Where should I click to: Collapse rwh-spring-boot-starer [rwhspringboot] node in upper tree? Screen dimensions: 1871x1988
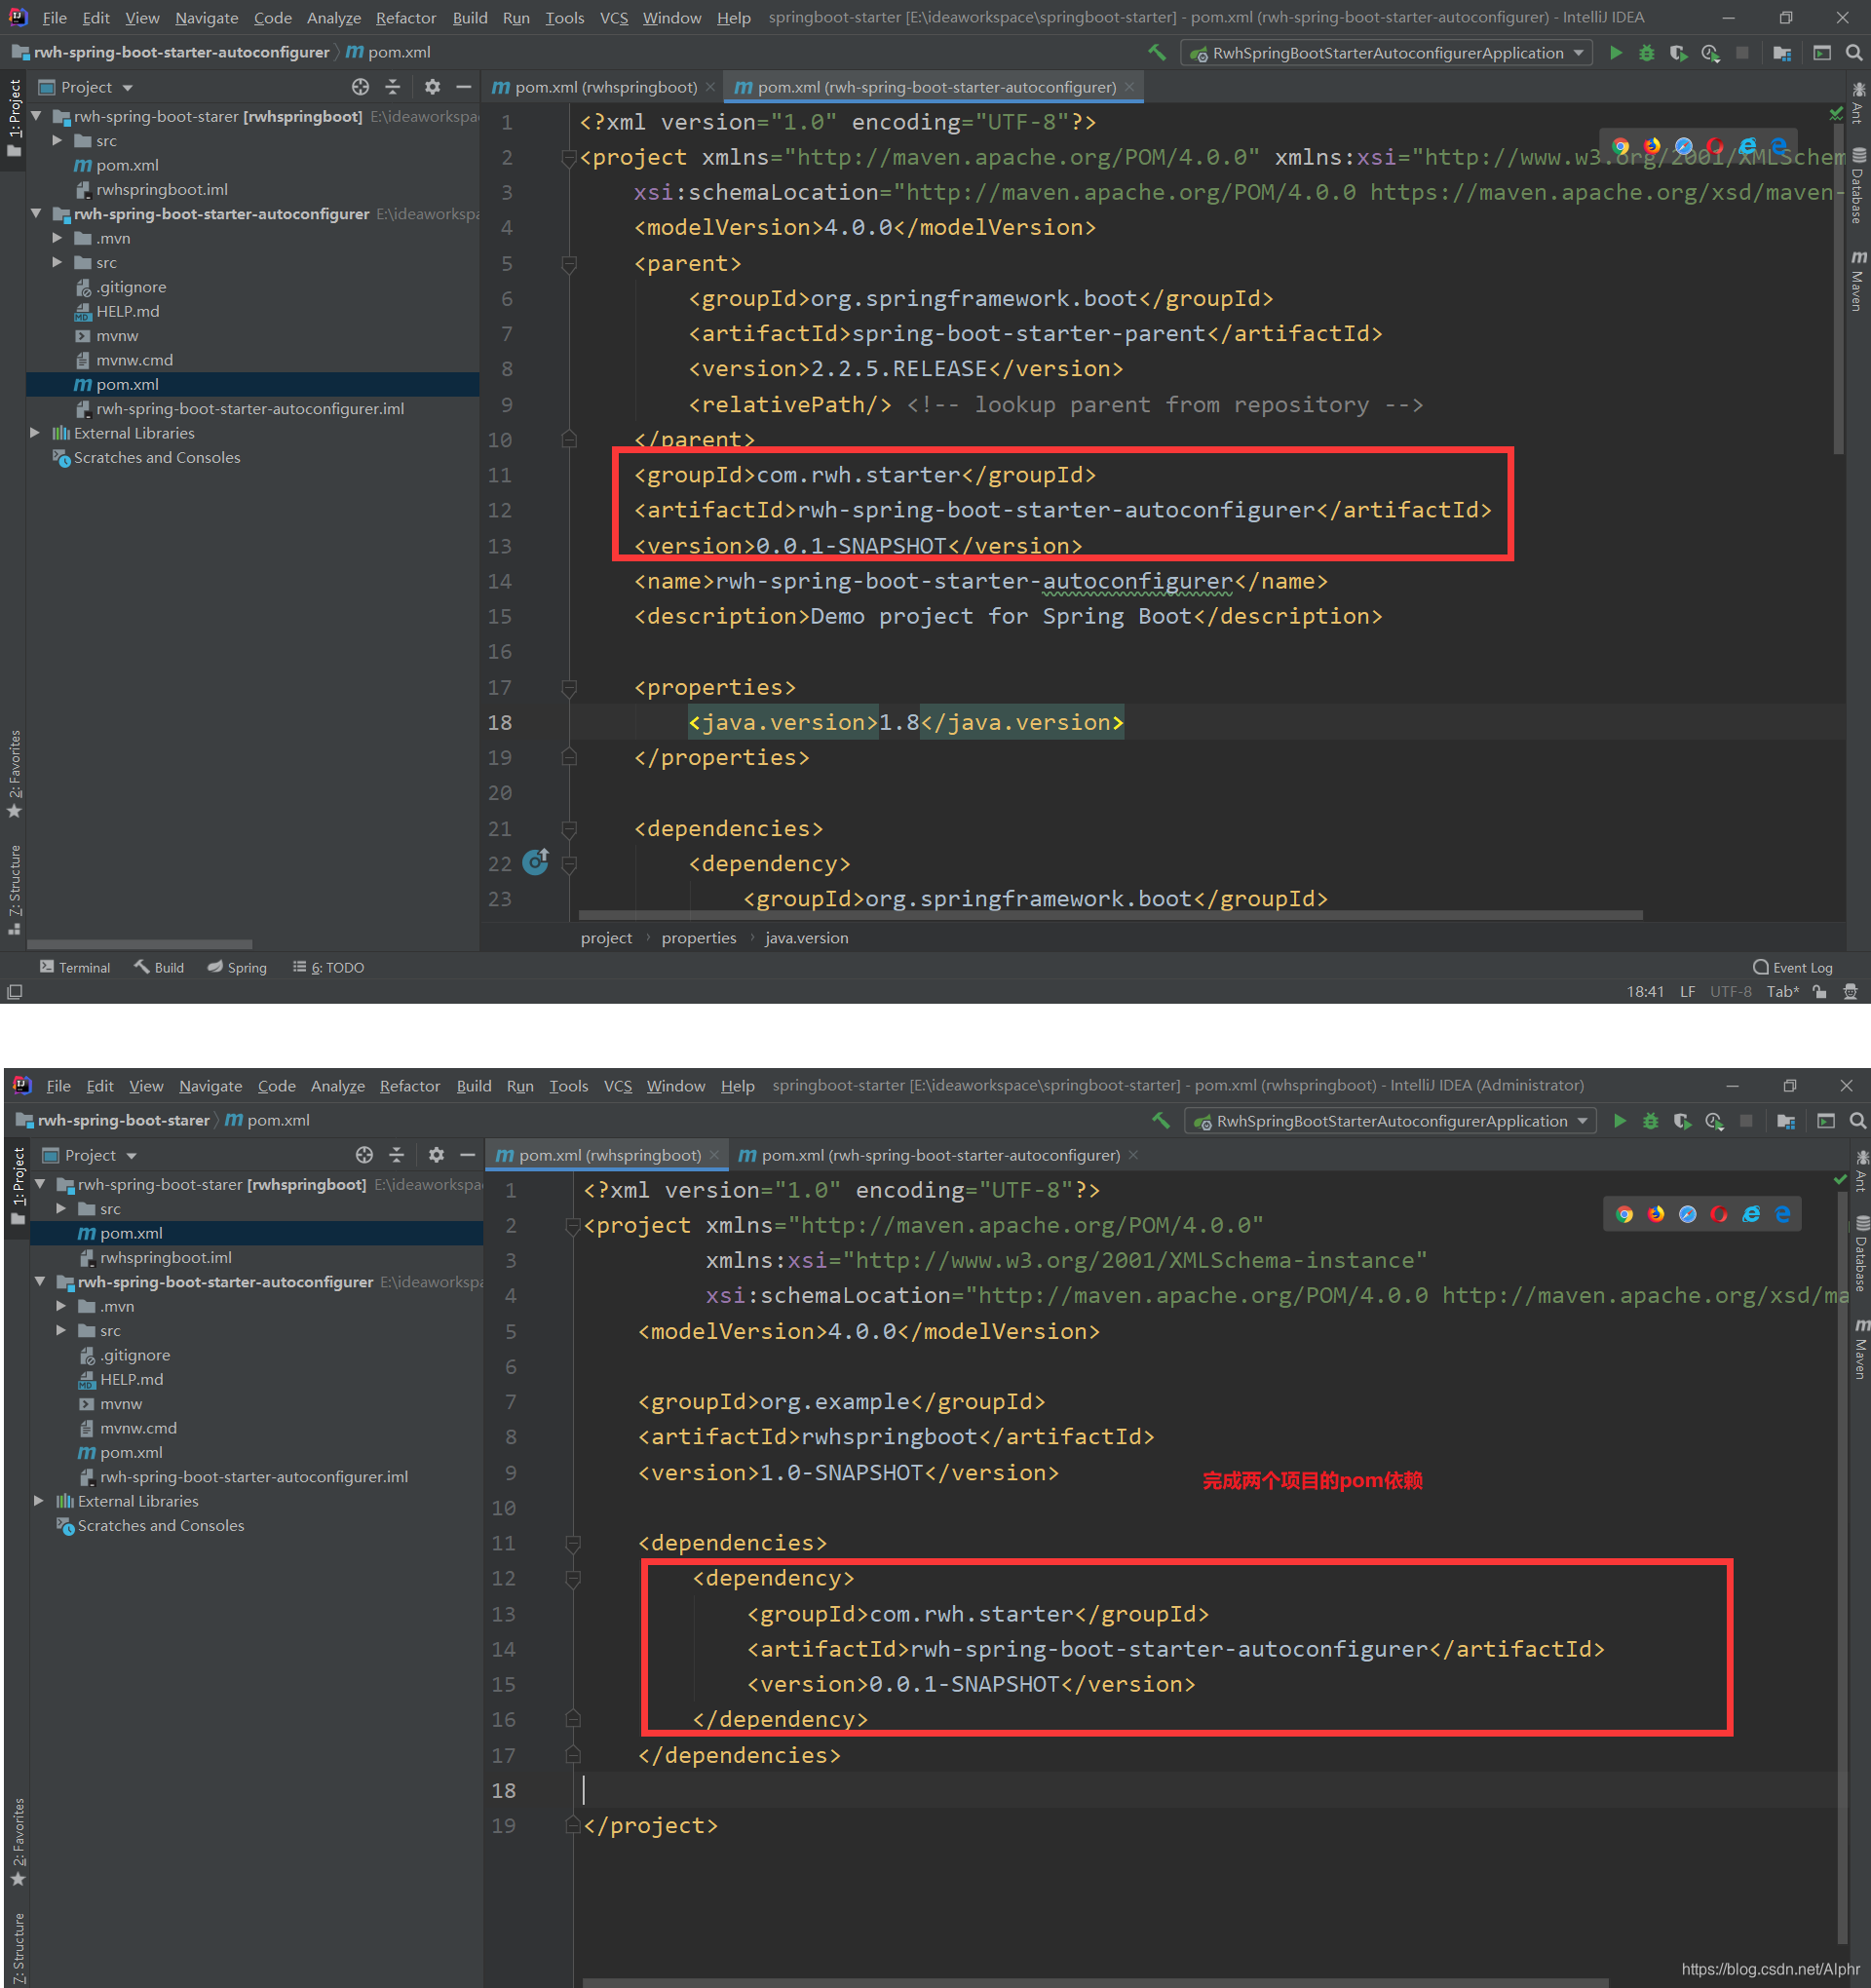point(36,116)
